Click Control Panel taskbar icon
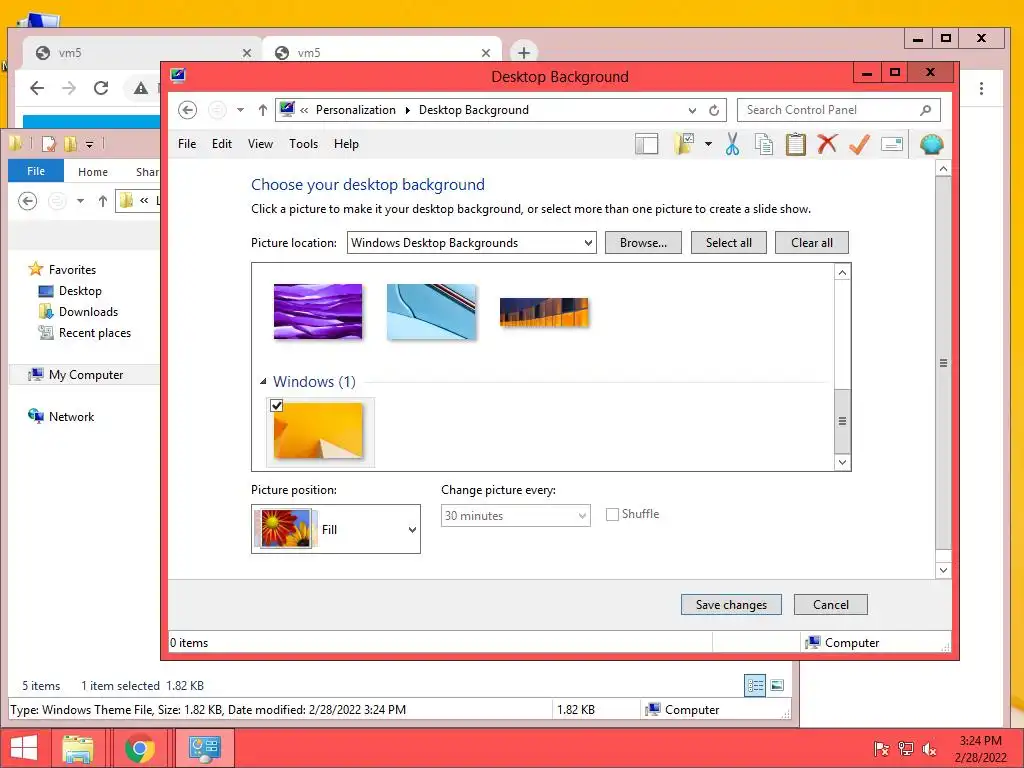 [204, 748]
